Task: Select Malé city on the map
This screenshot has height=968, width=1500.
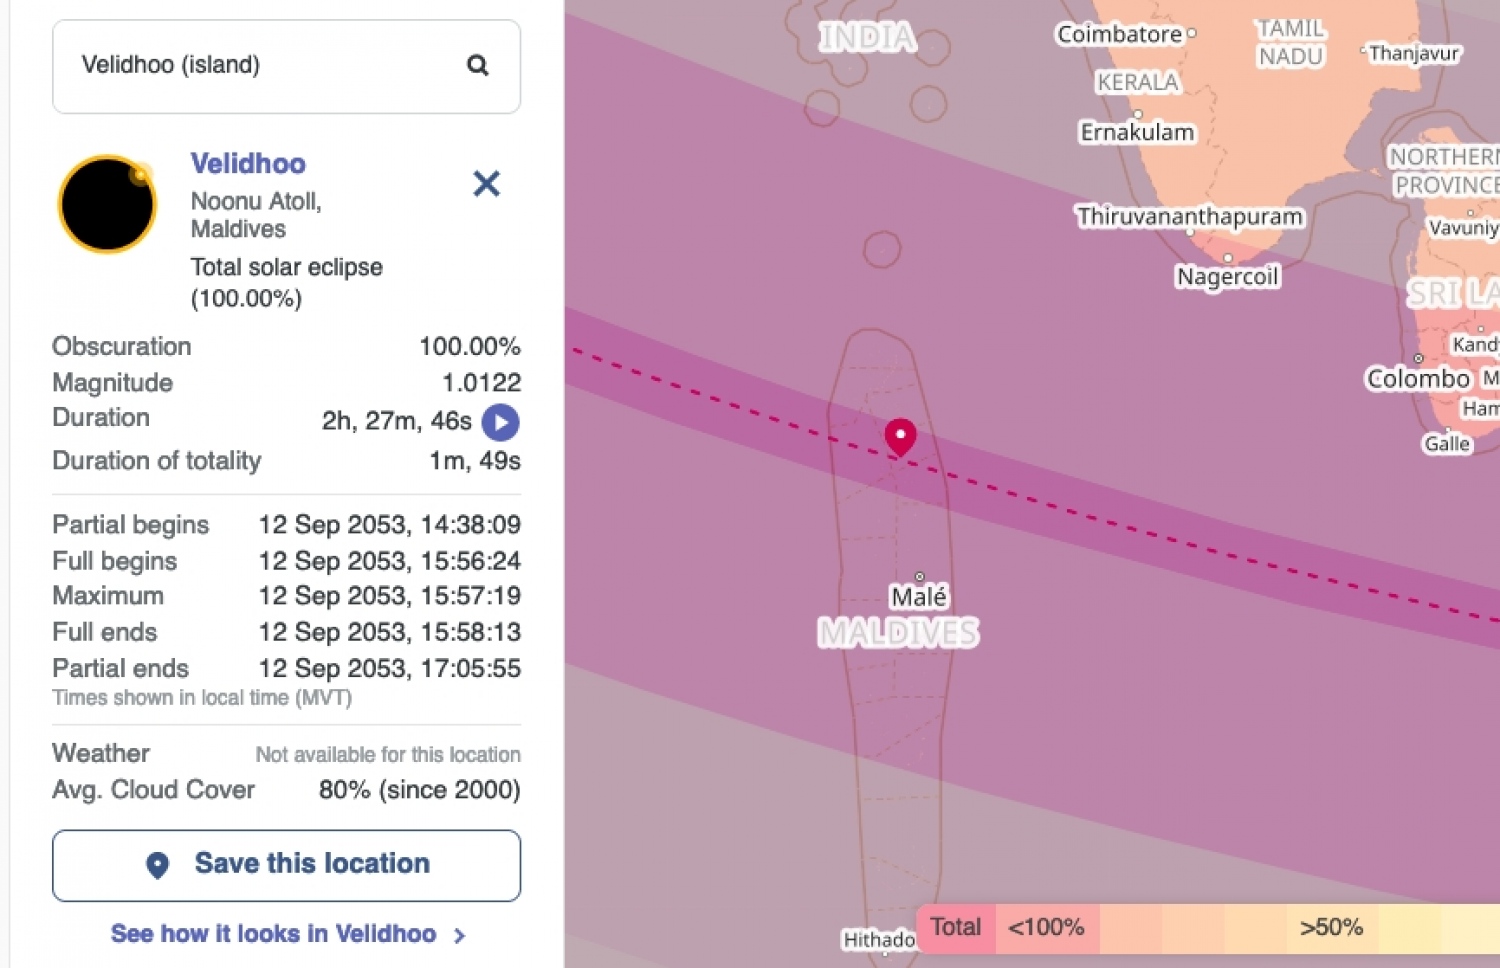Action: tap(919, 596)
